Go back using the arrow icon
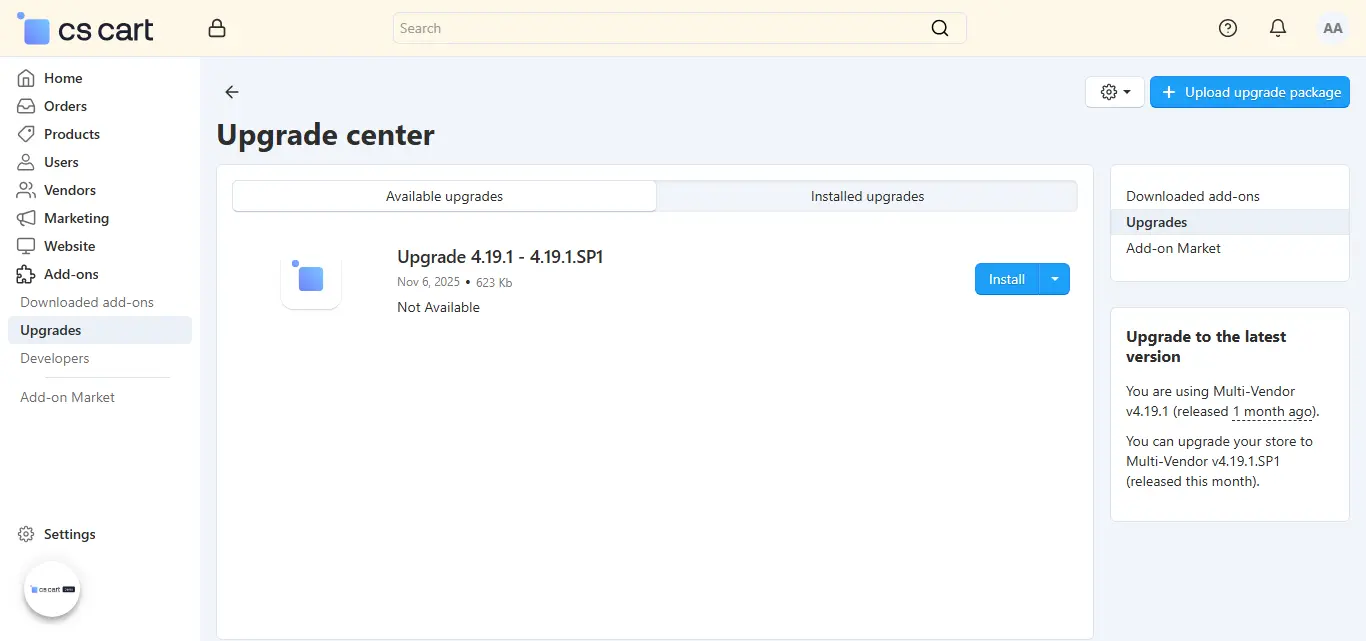 tap(231, 92)
